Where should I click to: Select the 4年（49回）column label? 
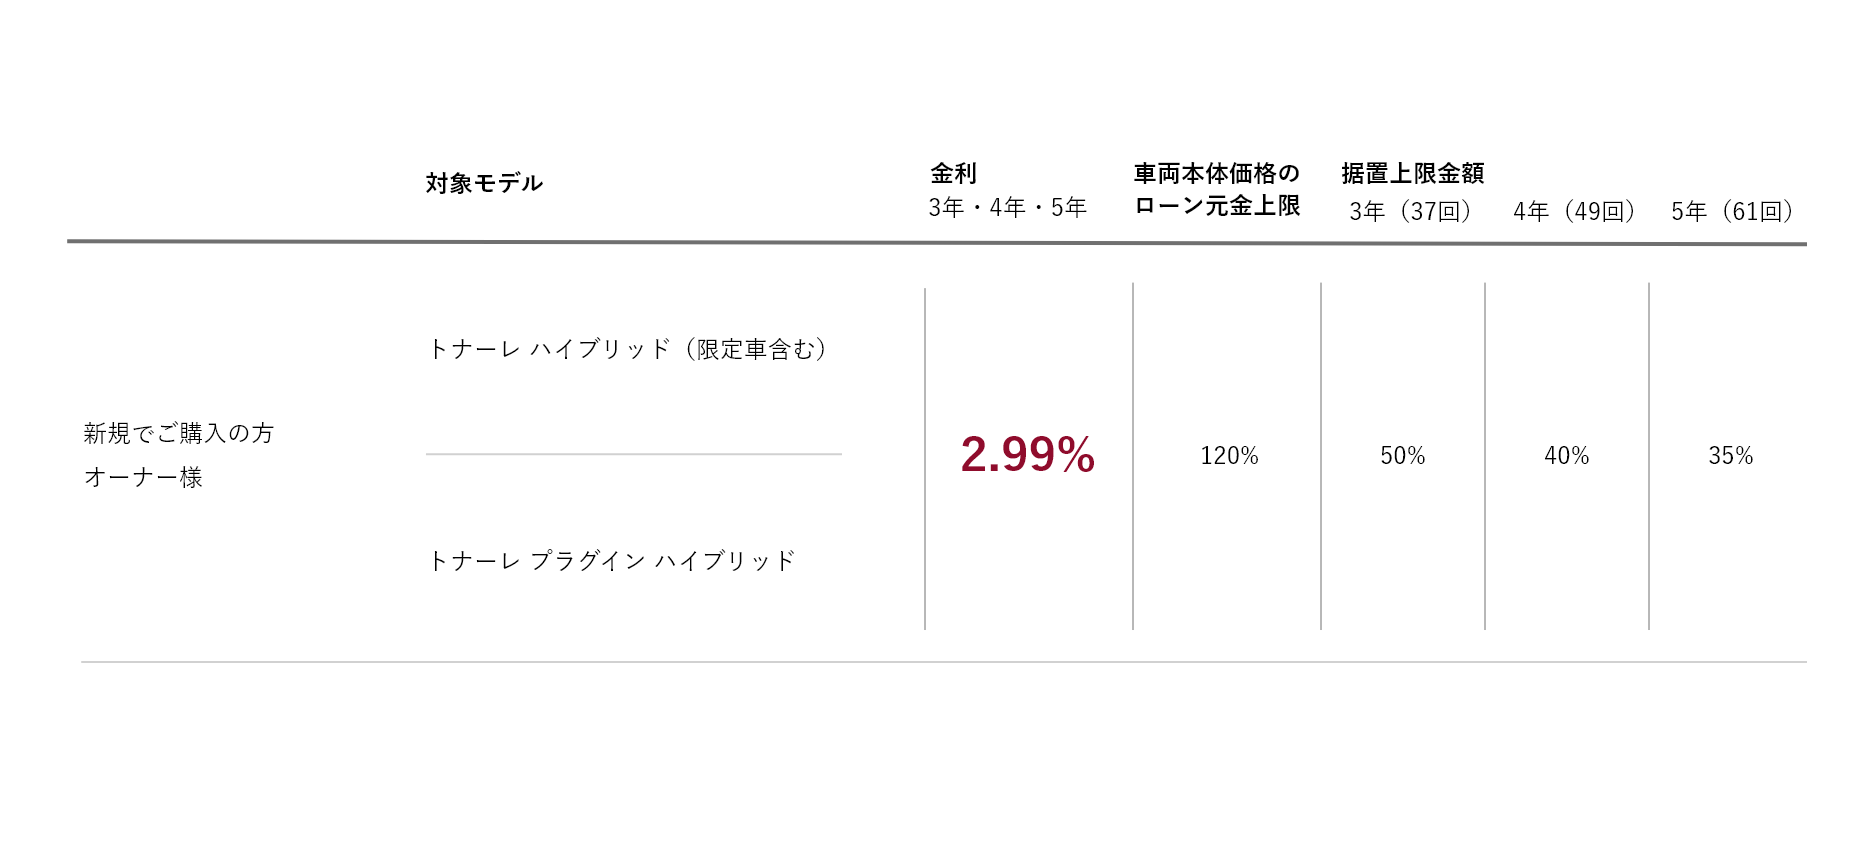pyautogui.click(x=1574, y=212)
